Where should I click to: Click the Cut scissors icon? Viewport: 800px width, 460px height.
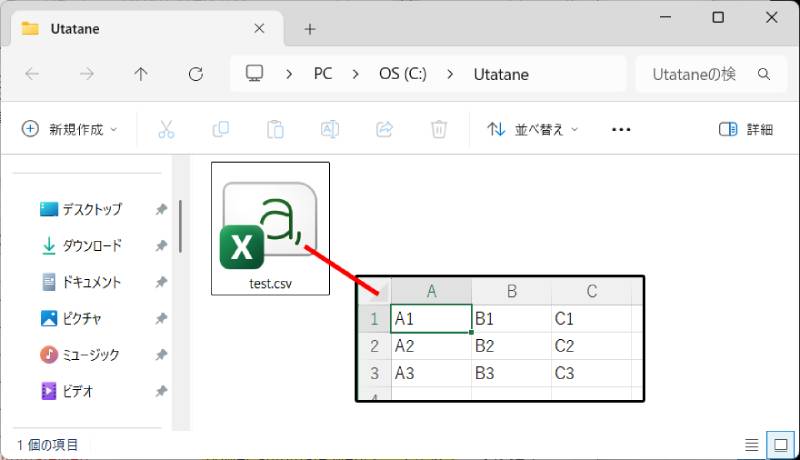tap(166, 129)
